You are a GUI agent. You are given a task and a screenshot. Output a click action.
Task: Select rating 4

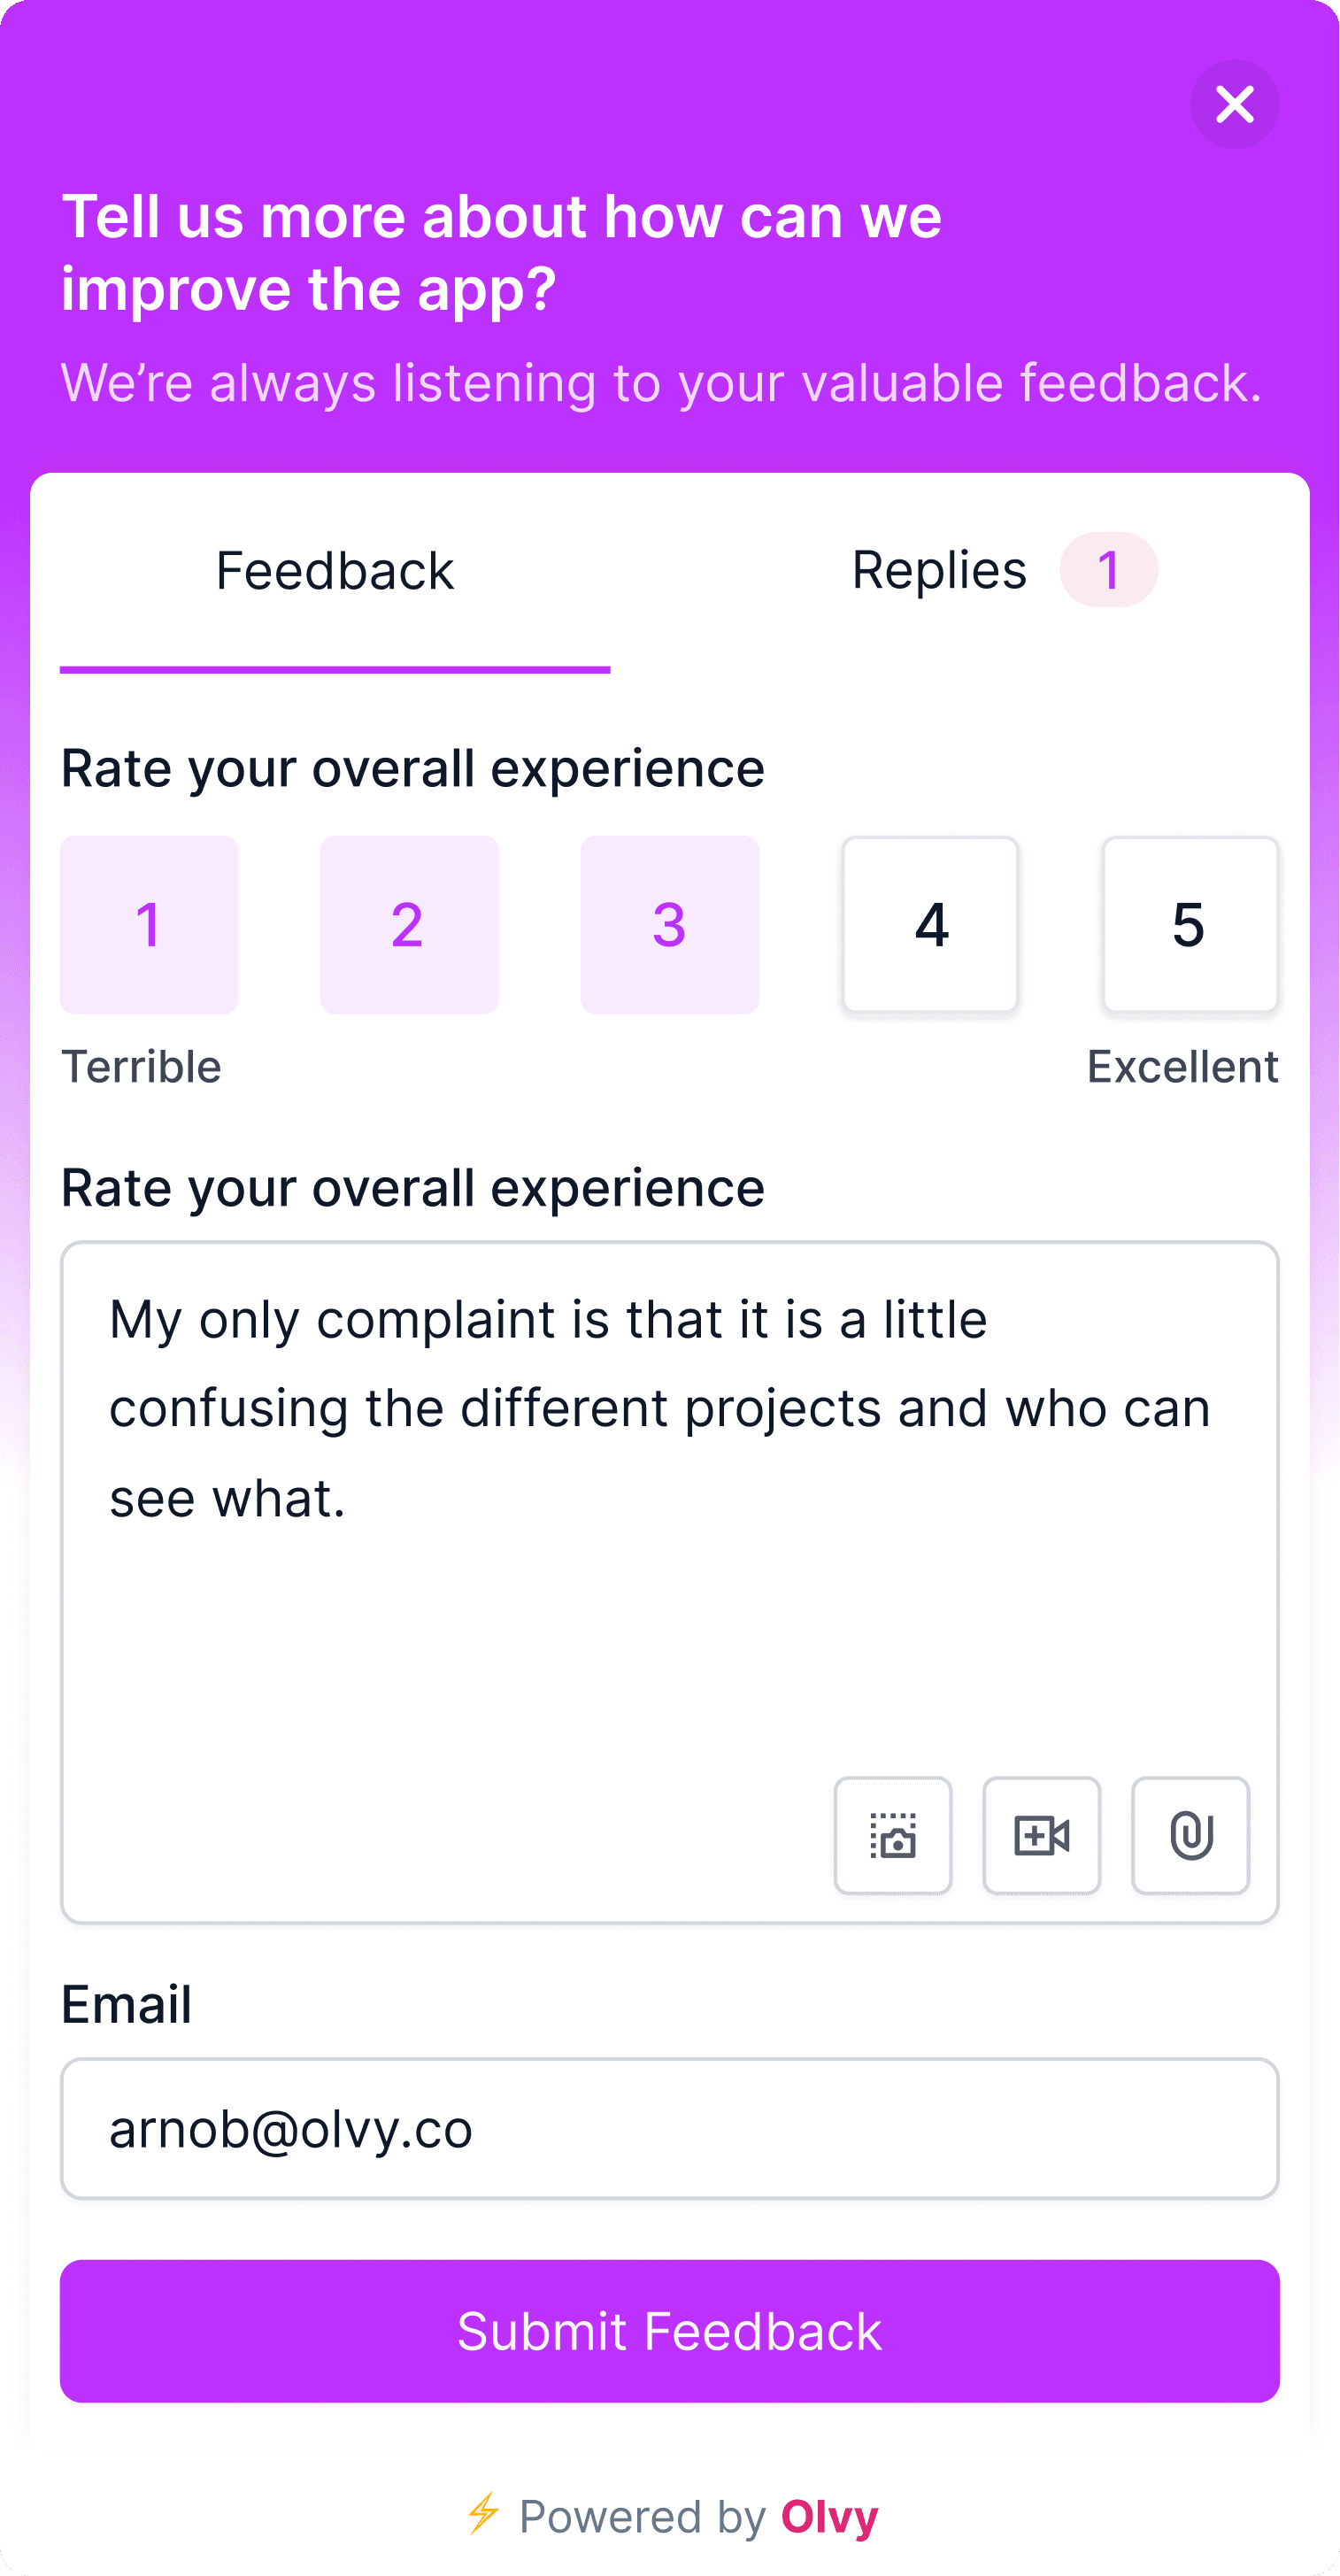click(930, 925)
